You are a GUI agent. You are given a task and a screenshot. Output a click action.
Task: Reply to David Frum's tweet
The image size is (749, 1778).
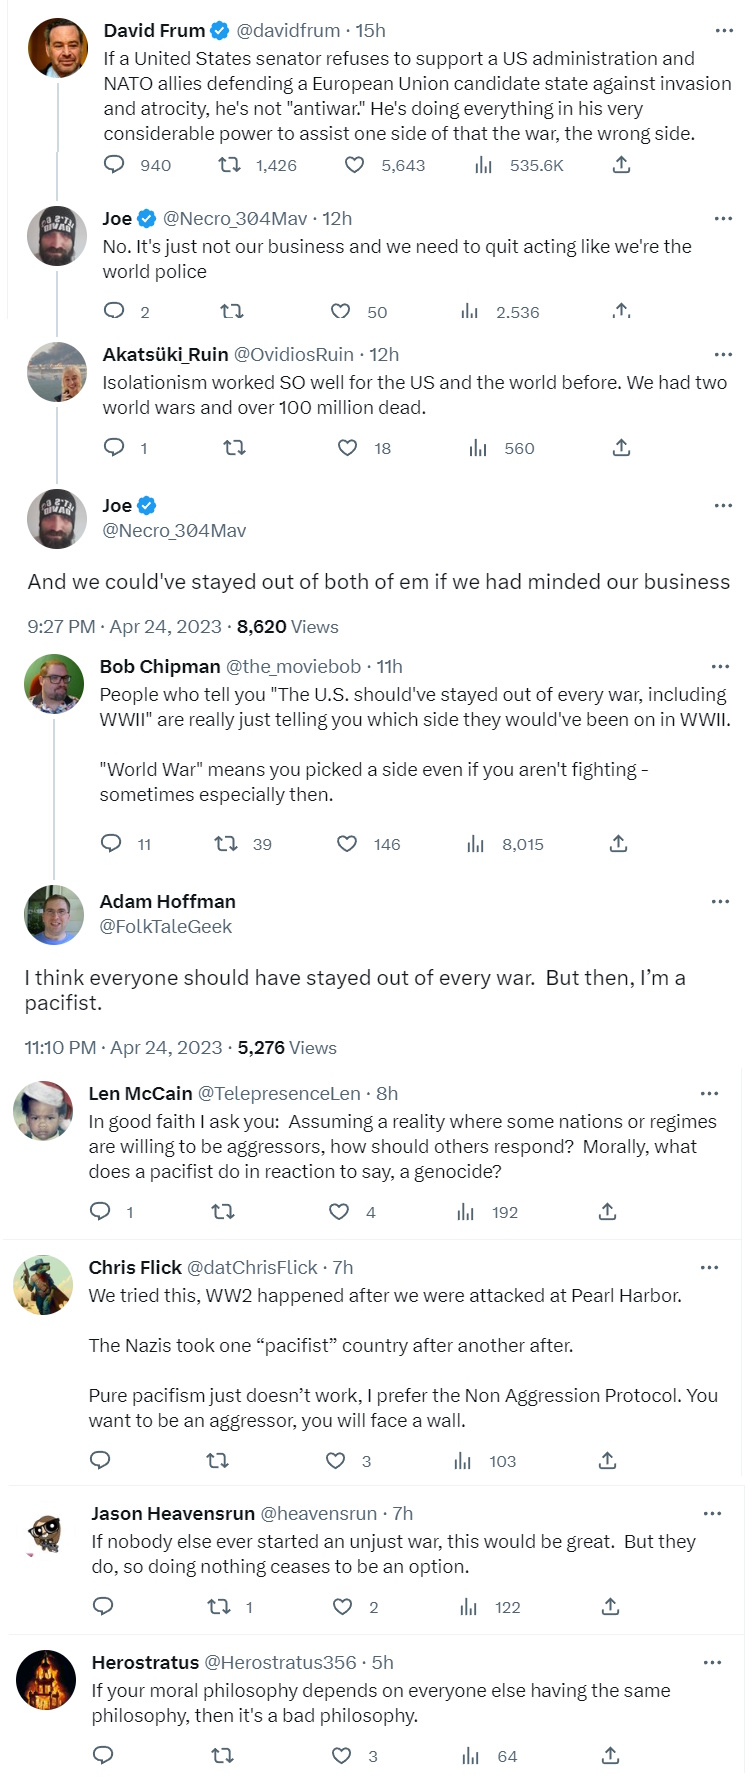(115, 165)
